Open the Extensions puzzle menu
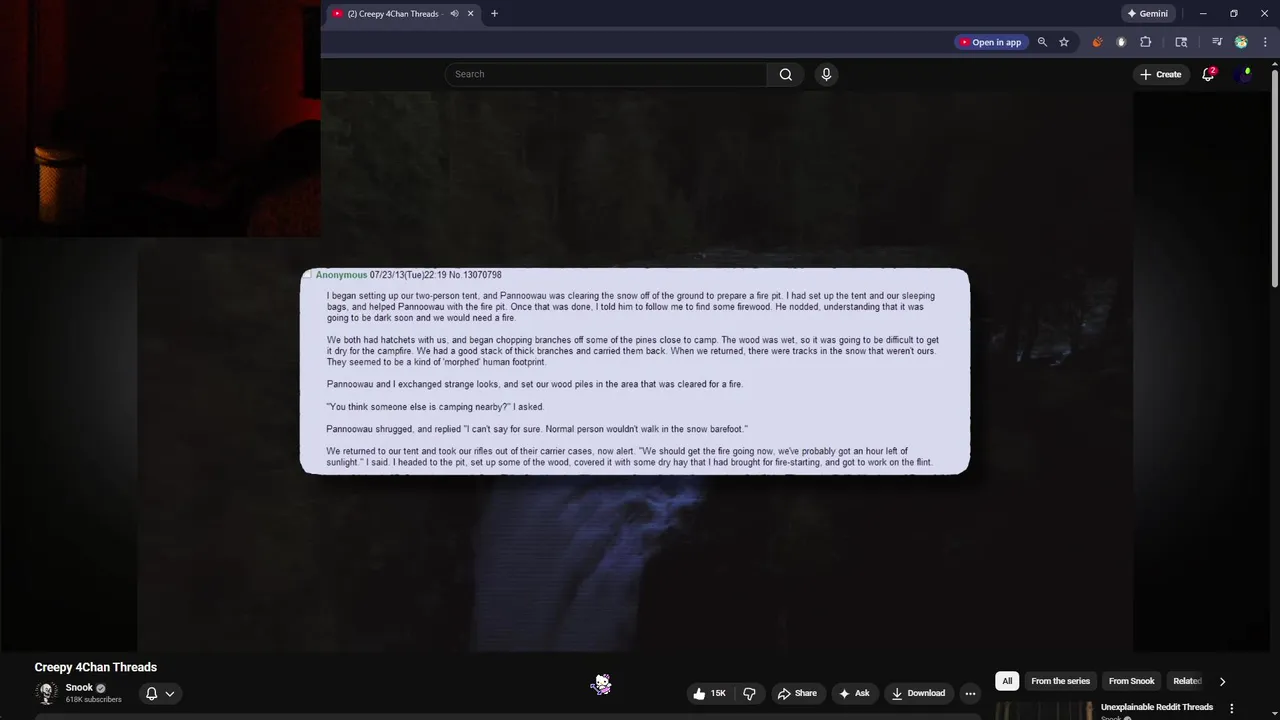Viewport: 1280px width, 720px height. coord(1146,42)
